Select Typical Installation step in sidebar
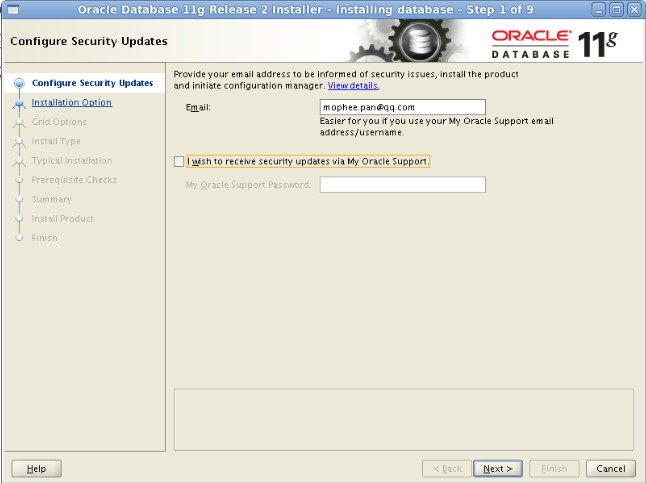This screenshot has width=646, height=483. (x=72, y=160)
